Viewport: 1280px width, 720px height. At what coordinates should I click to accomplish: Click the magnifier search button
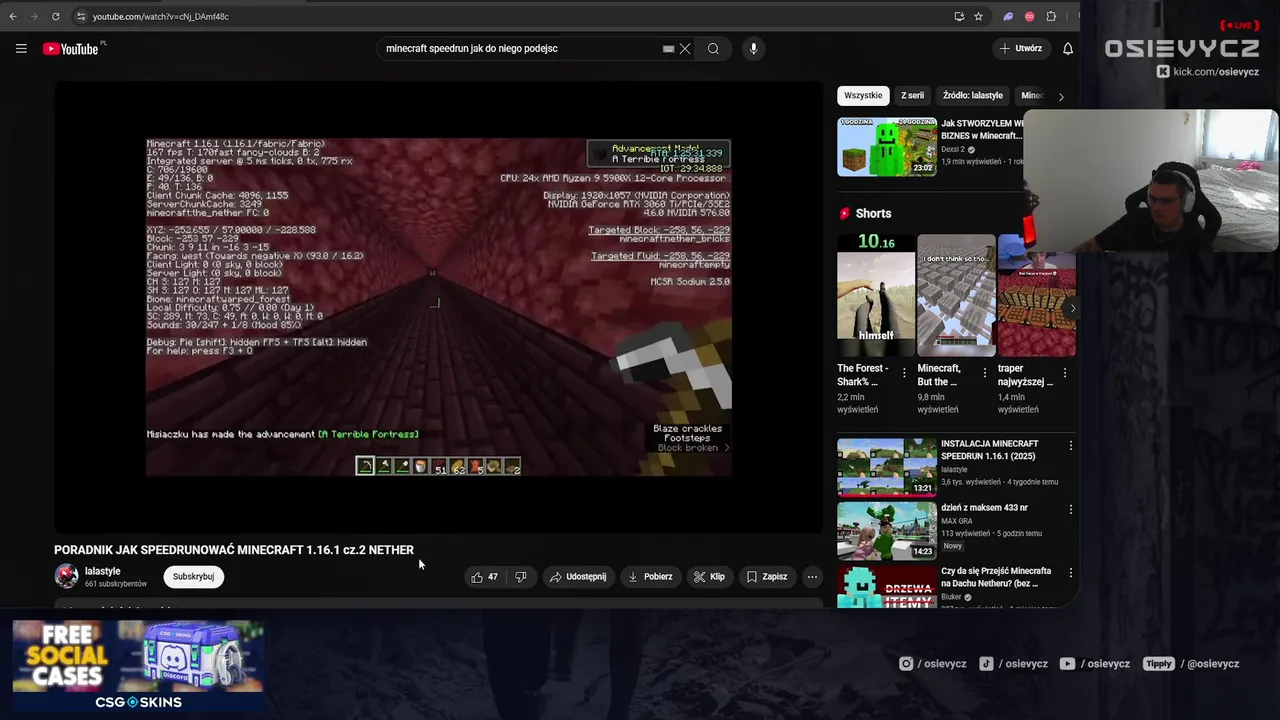pos(713,48)
